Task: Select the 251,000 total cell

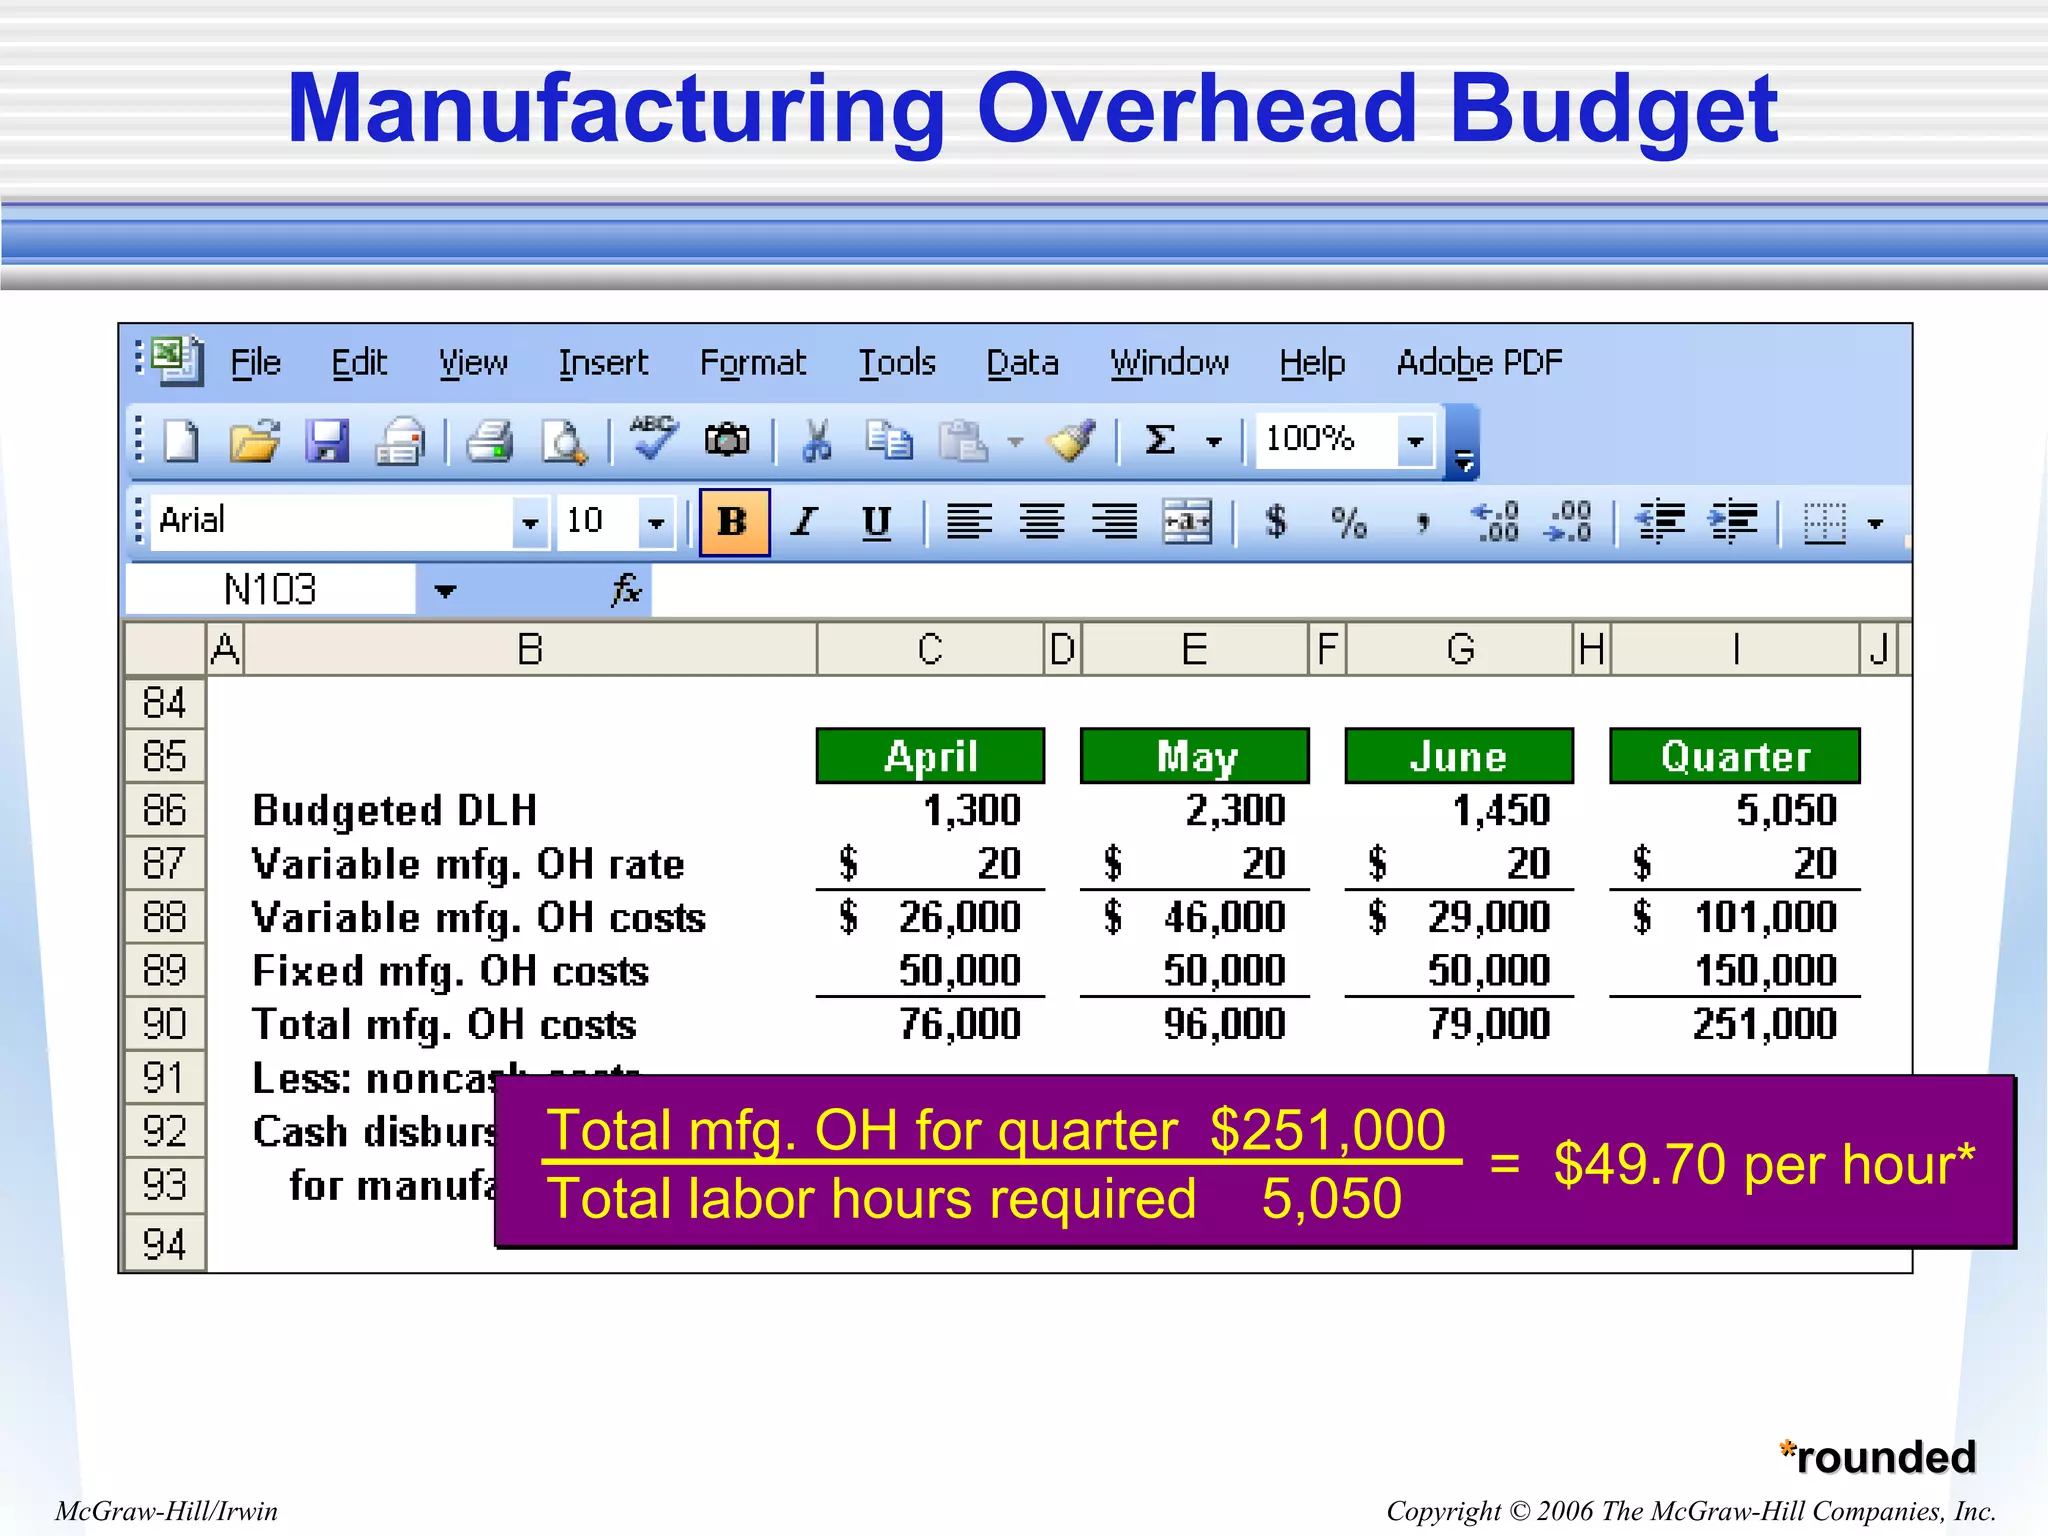Action: point(1735,1024)
